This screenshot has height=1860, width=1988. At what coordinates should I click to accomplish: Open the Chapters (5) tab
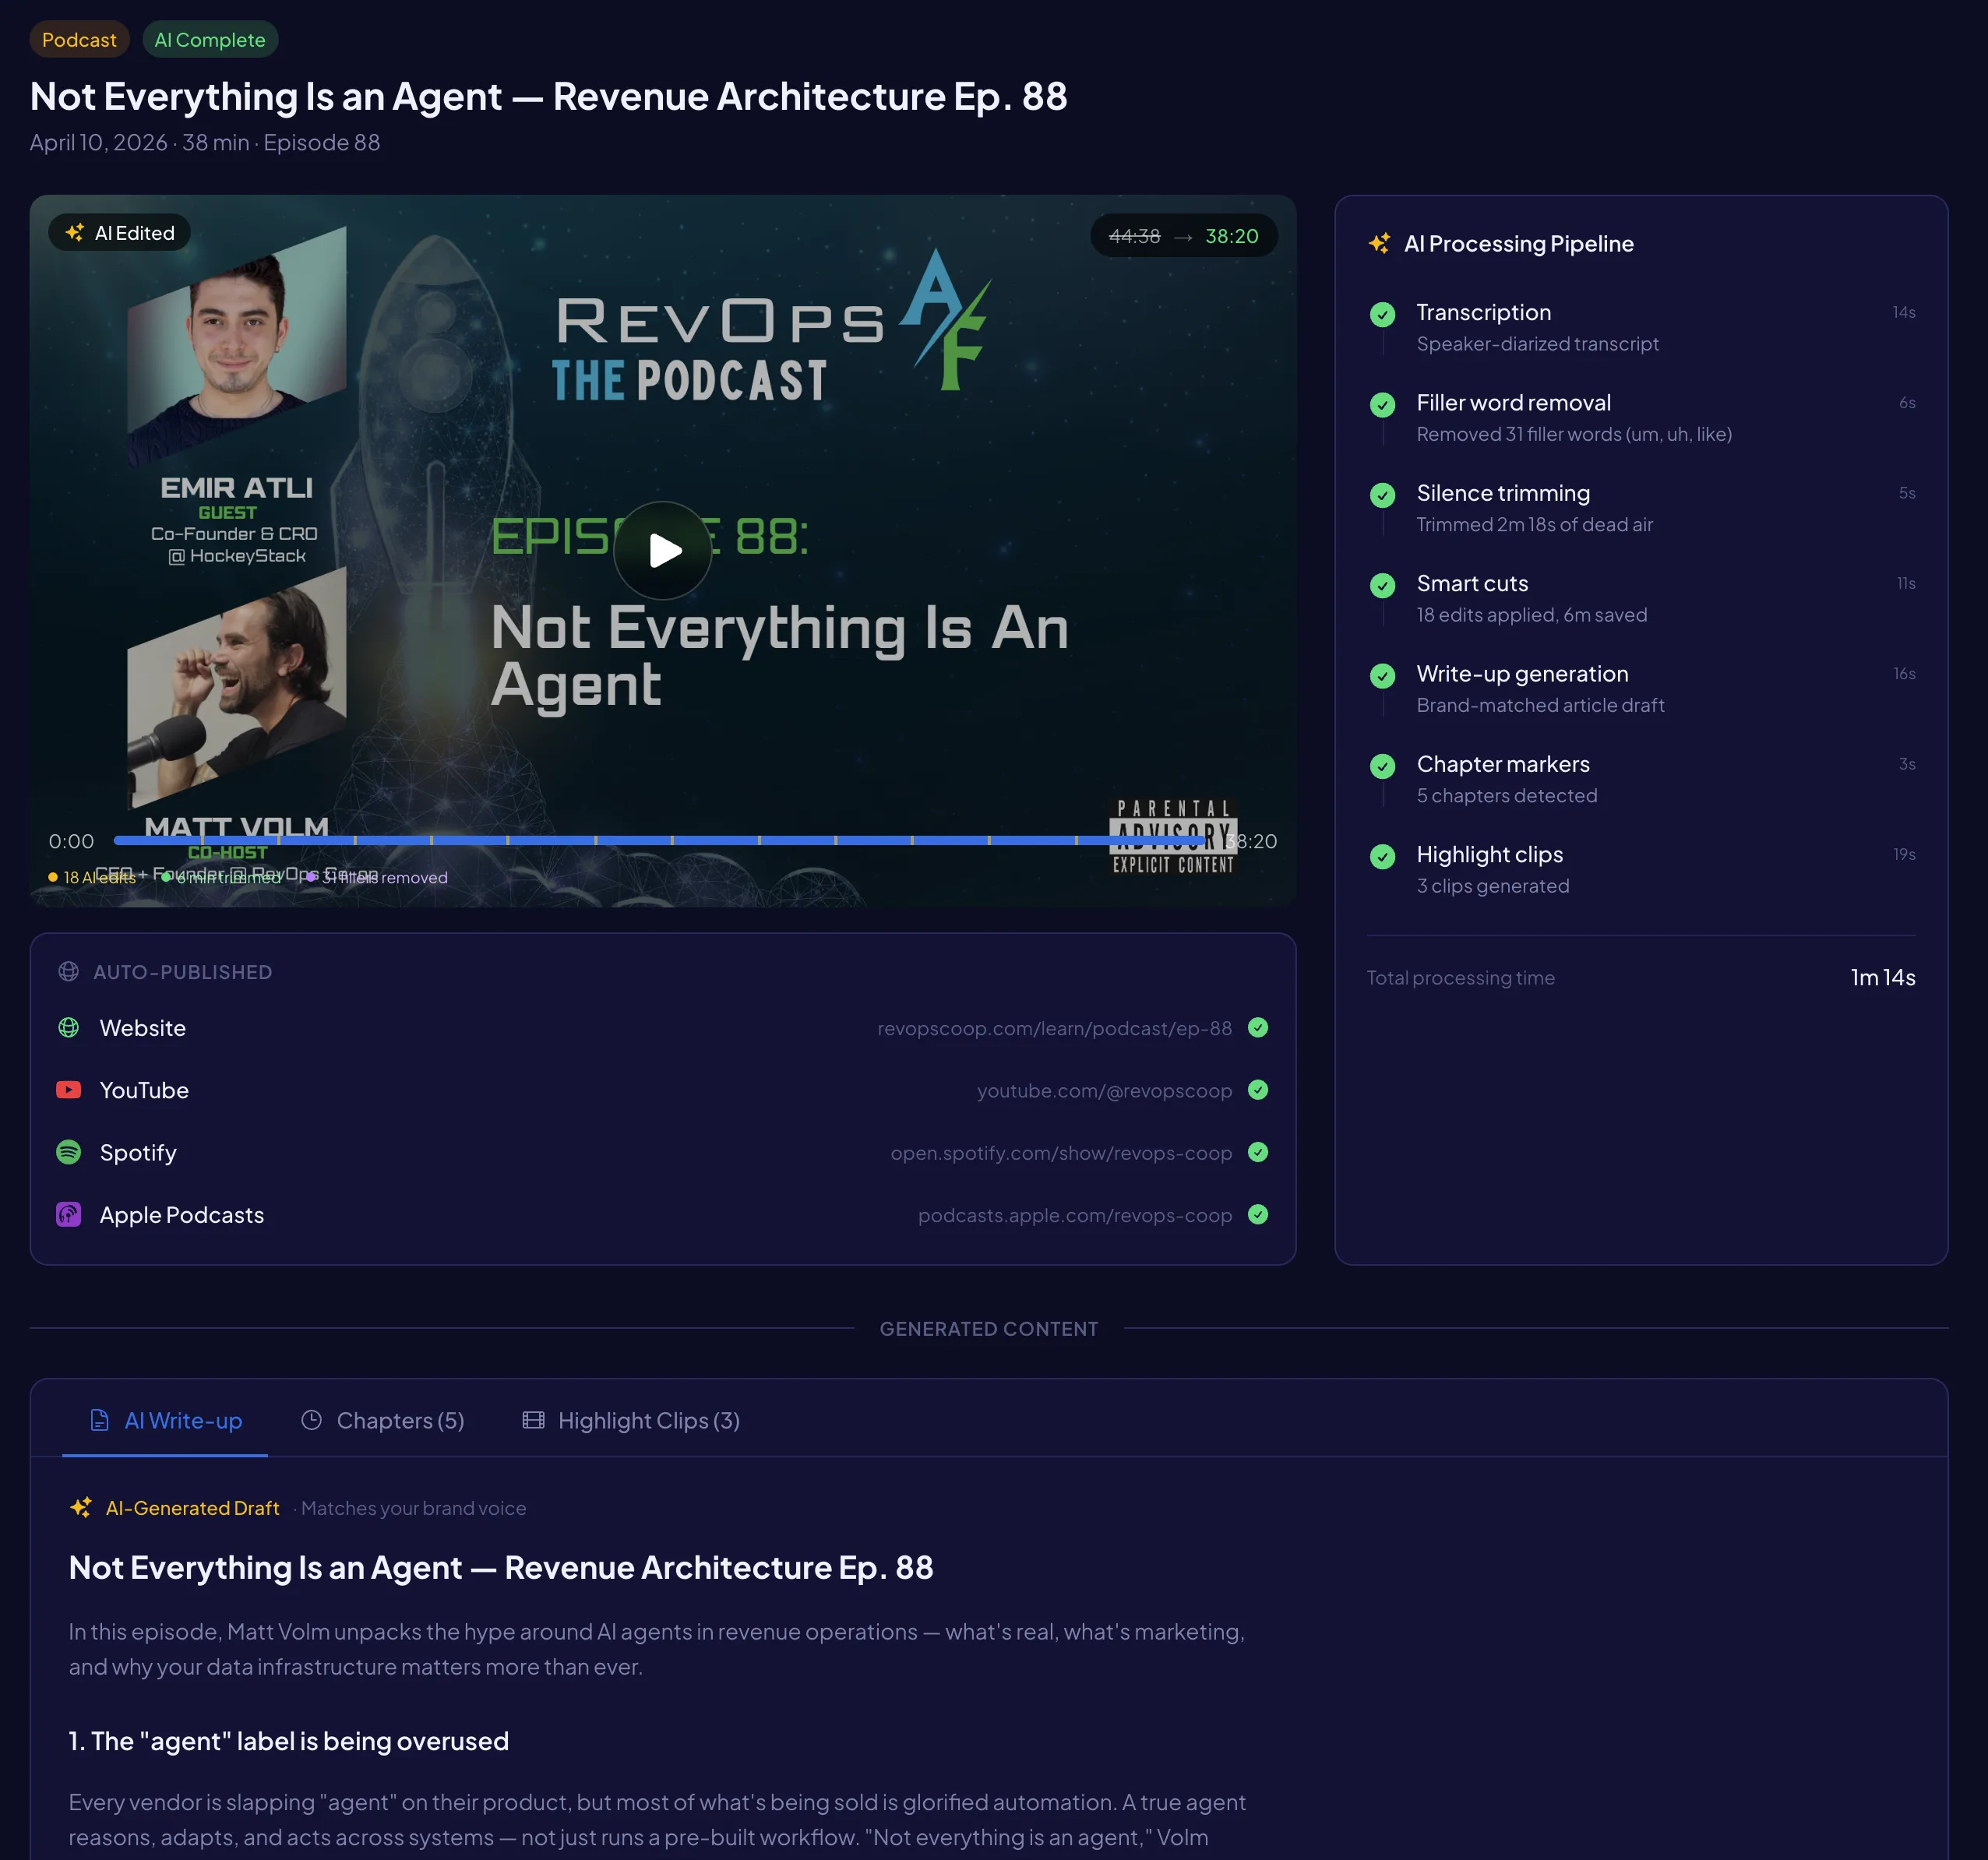[x=400, y=1420]
